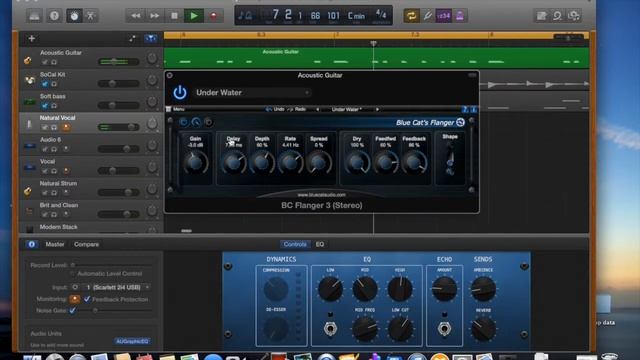Select the Modern Stack track
Viewport: 640px width, 360px height.
click(91, 227)
